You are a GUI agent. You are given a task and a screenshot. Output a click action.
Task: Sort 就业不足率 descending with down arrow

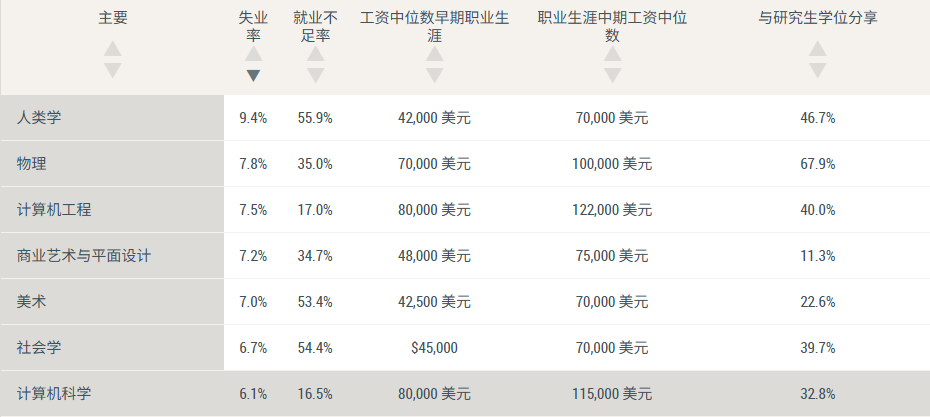316,75
